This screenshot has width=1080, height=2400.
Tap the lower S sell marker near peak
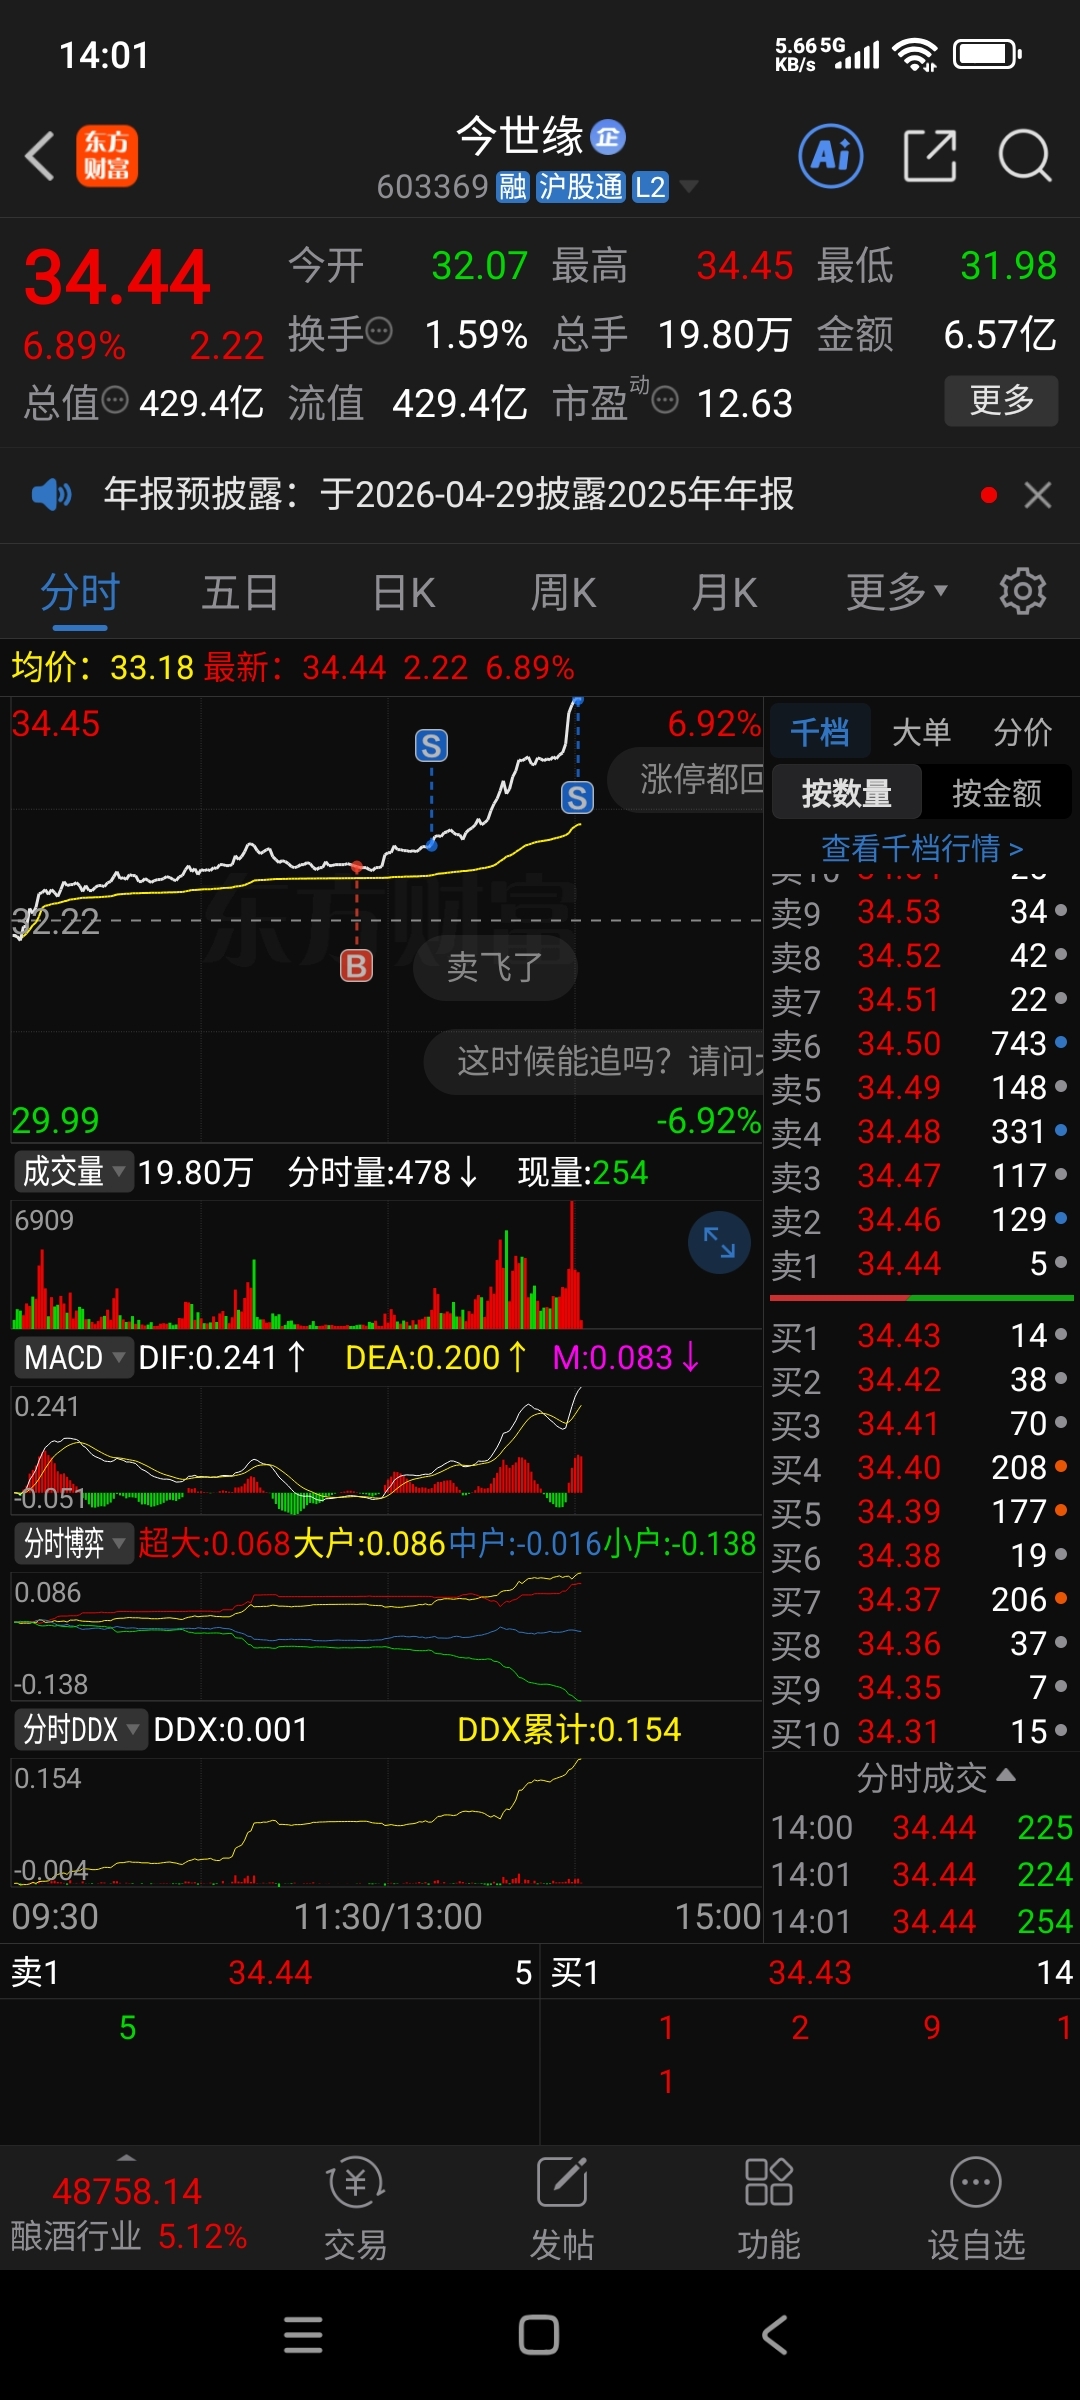577,797
